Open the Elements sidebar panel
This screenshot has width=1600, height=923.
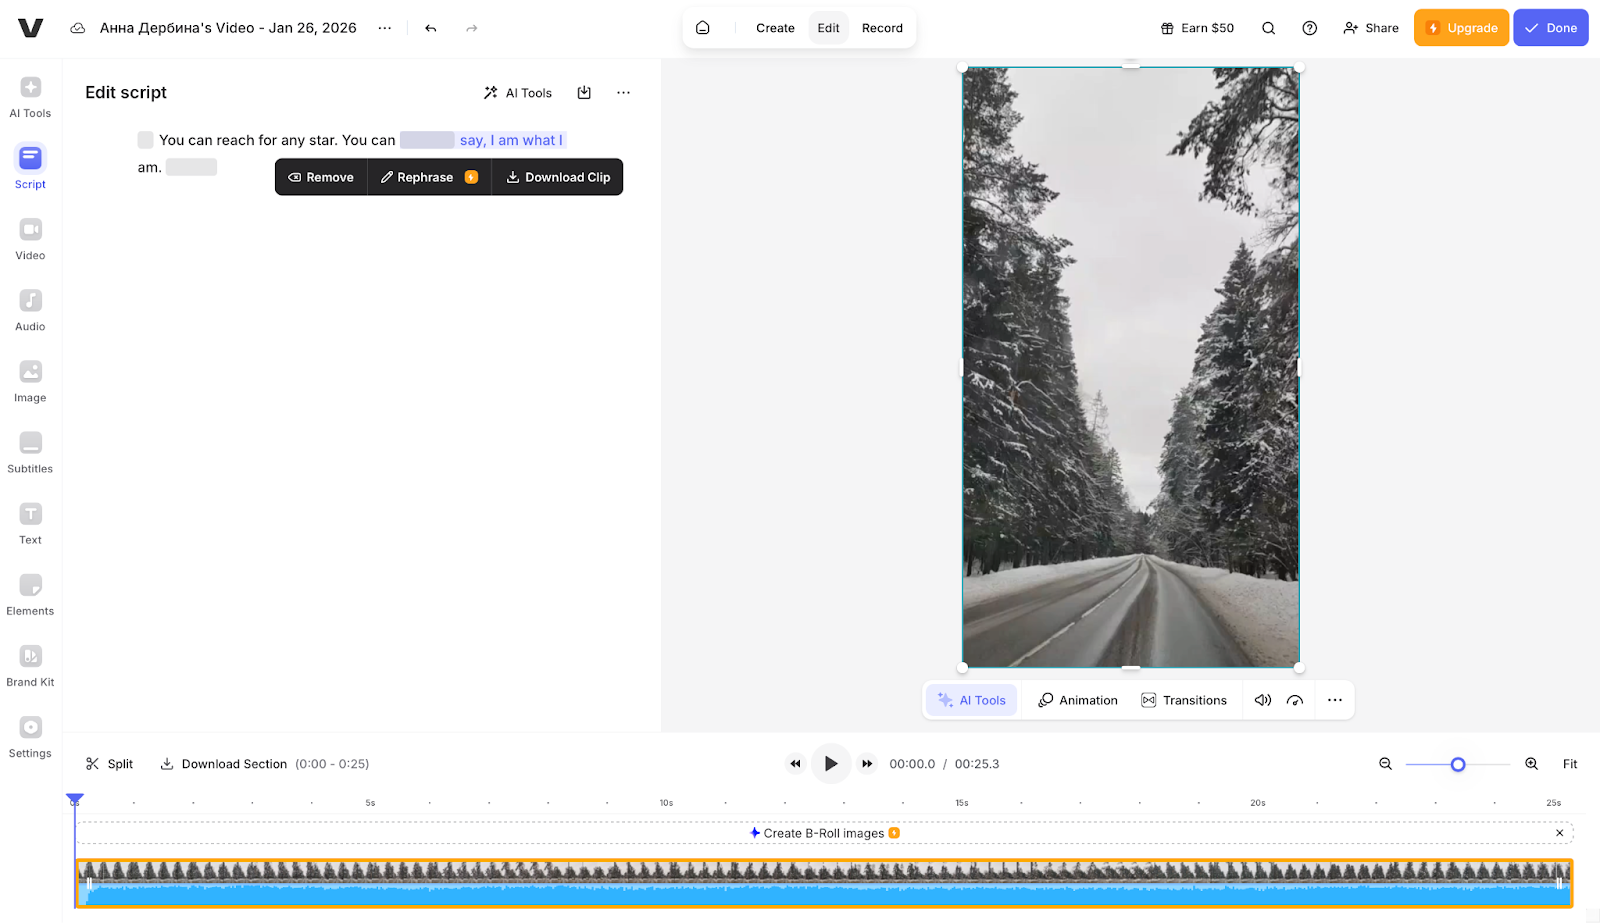click(x=30, y=595)
